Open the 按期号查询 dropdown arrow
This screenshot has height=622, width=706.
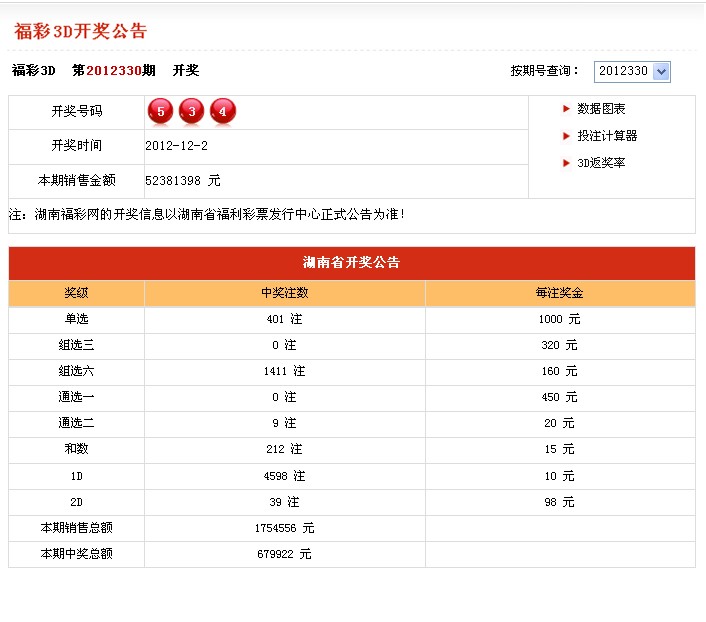point(661,72)
